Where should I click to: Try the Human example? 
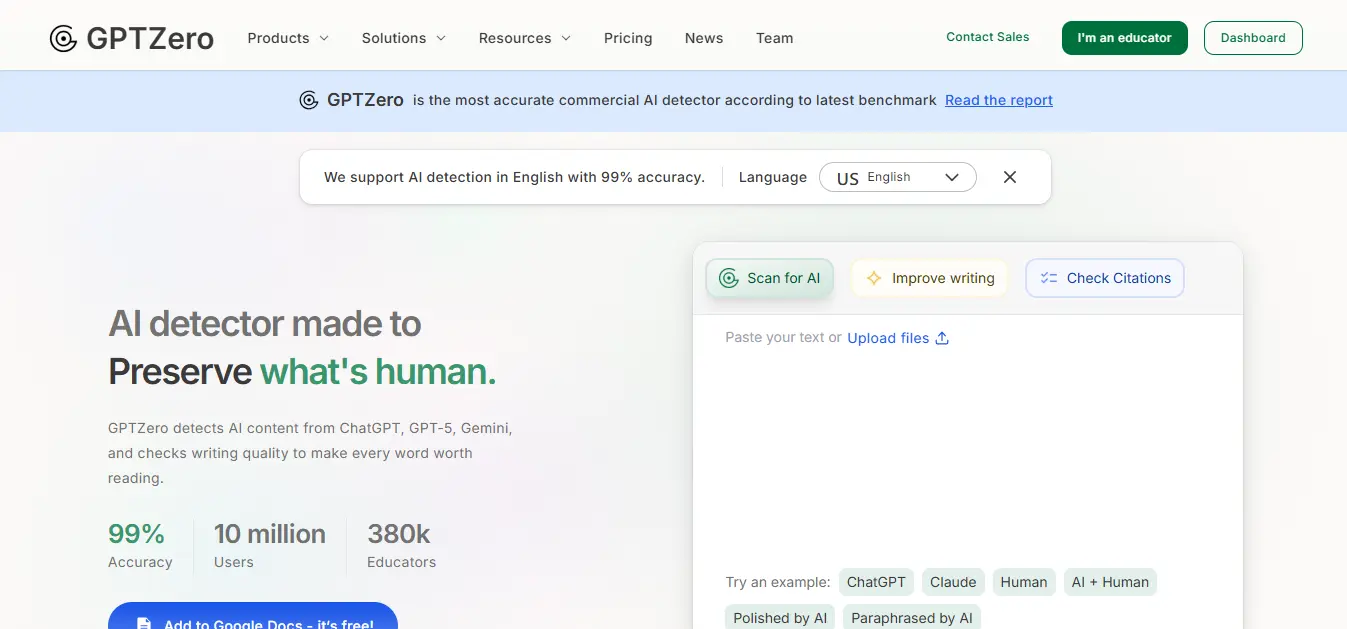(x=1024, y=582)
